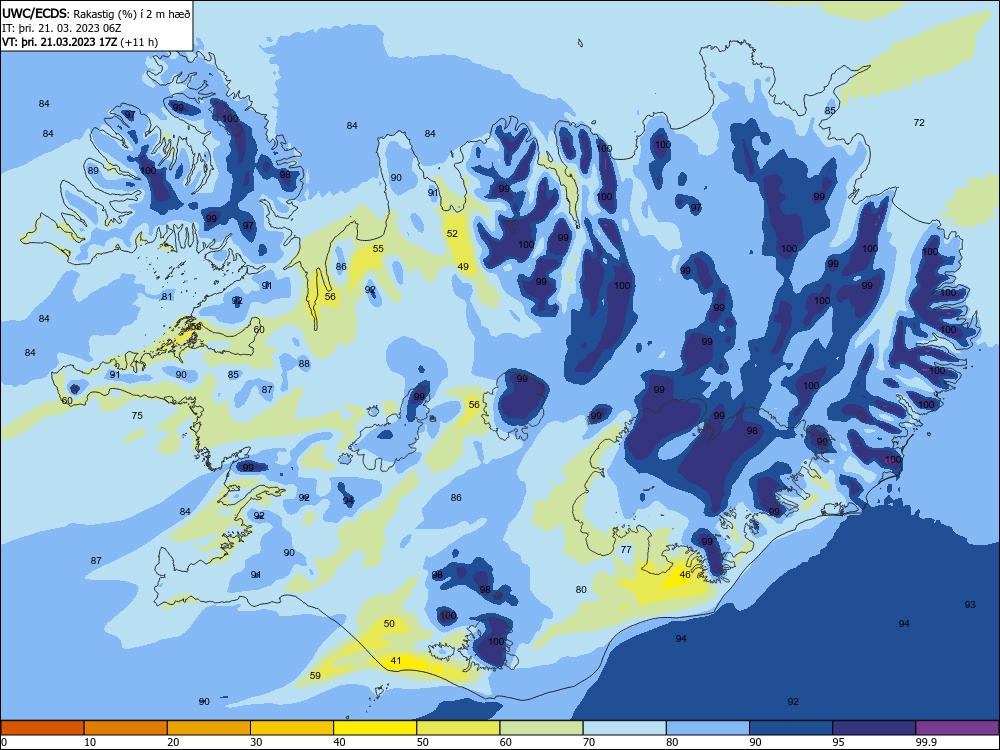Click the map value 81

(x=167, y=297)
